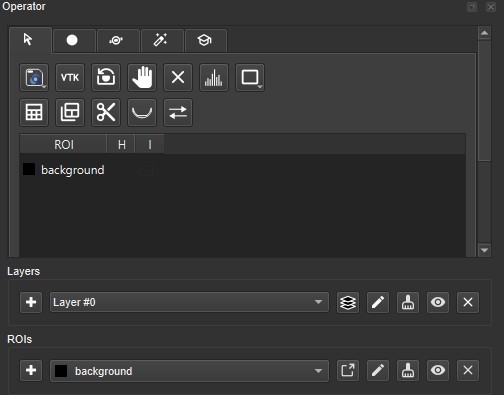Click the X icon in the operator toolbar
Image resolution: width=504 pixels, height=395 pixels.
click(x=178, y=77)
